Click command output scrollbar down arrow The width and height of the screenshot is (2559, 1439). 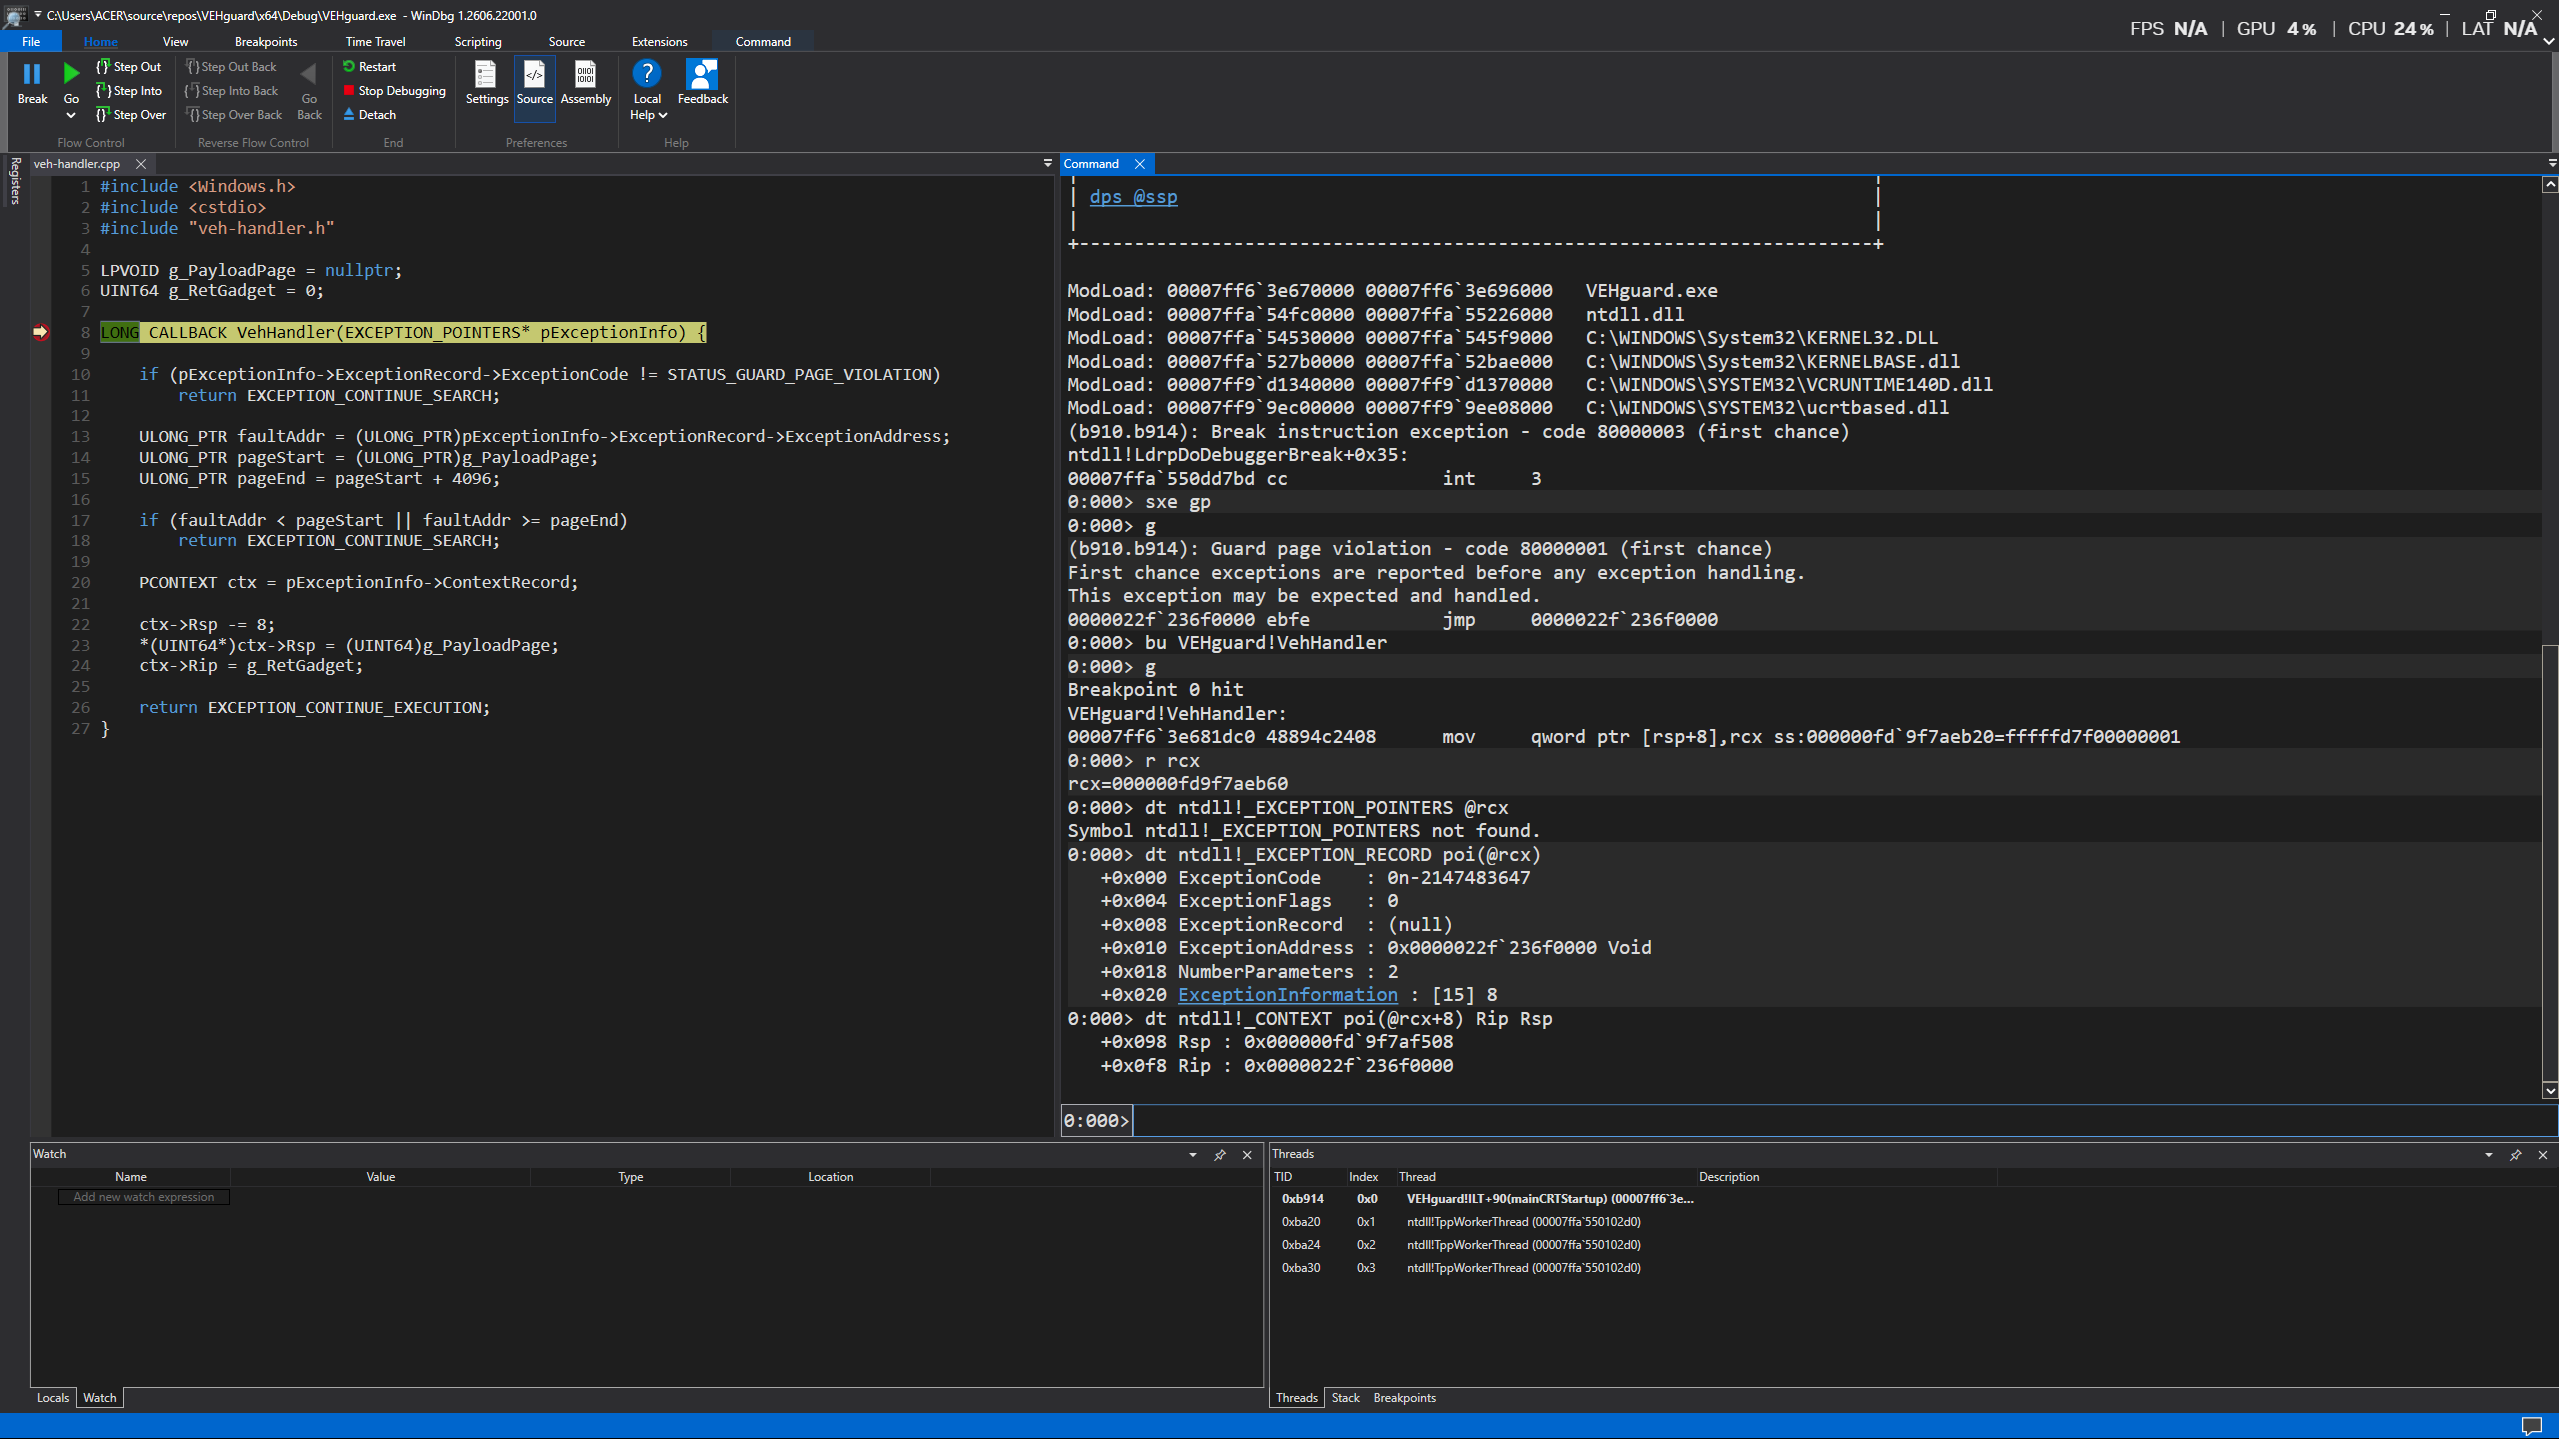(2550, 1091)
